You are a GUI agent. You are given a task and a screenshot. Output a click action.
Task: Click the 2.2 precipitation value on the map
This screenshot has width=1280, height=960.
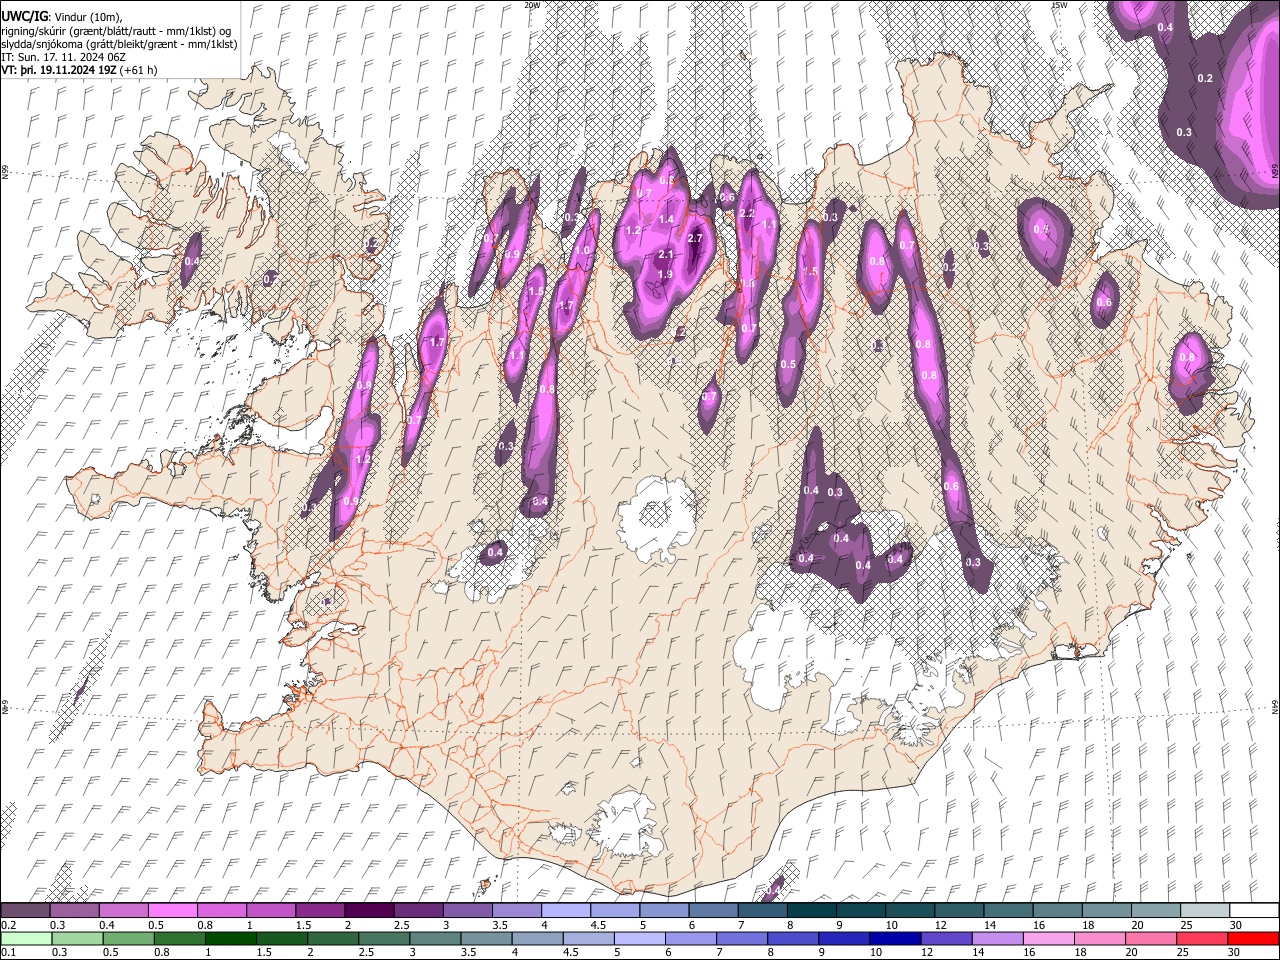pyautogui.click(x=746, y=214)
